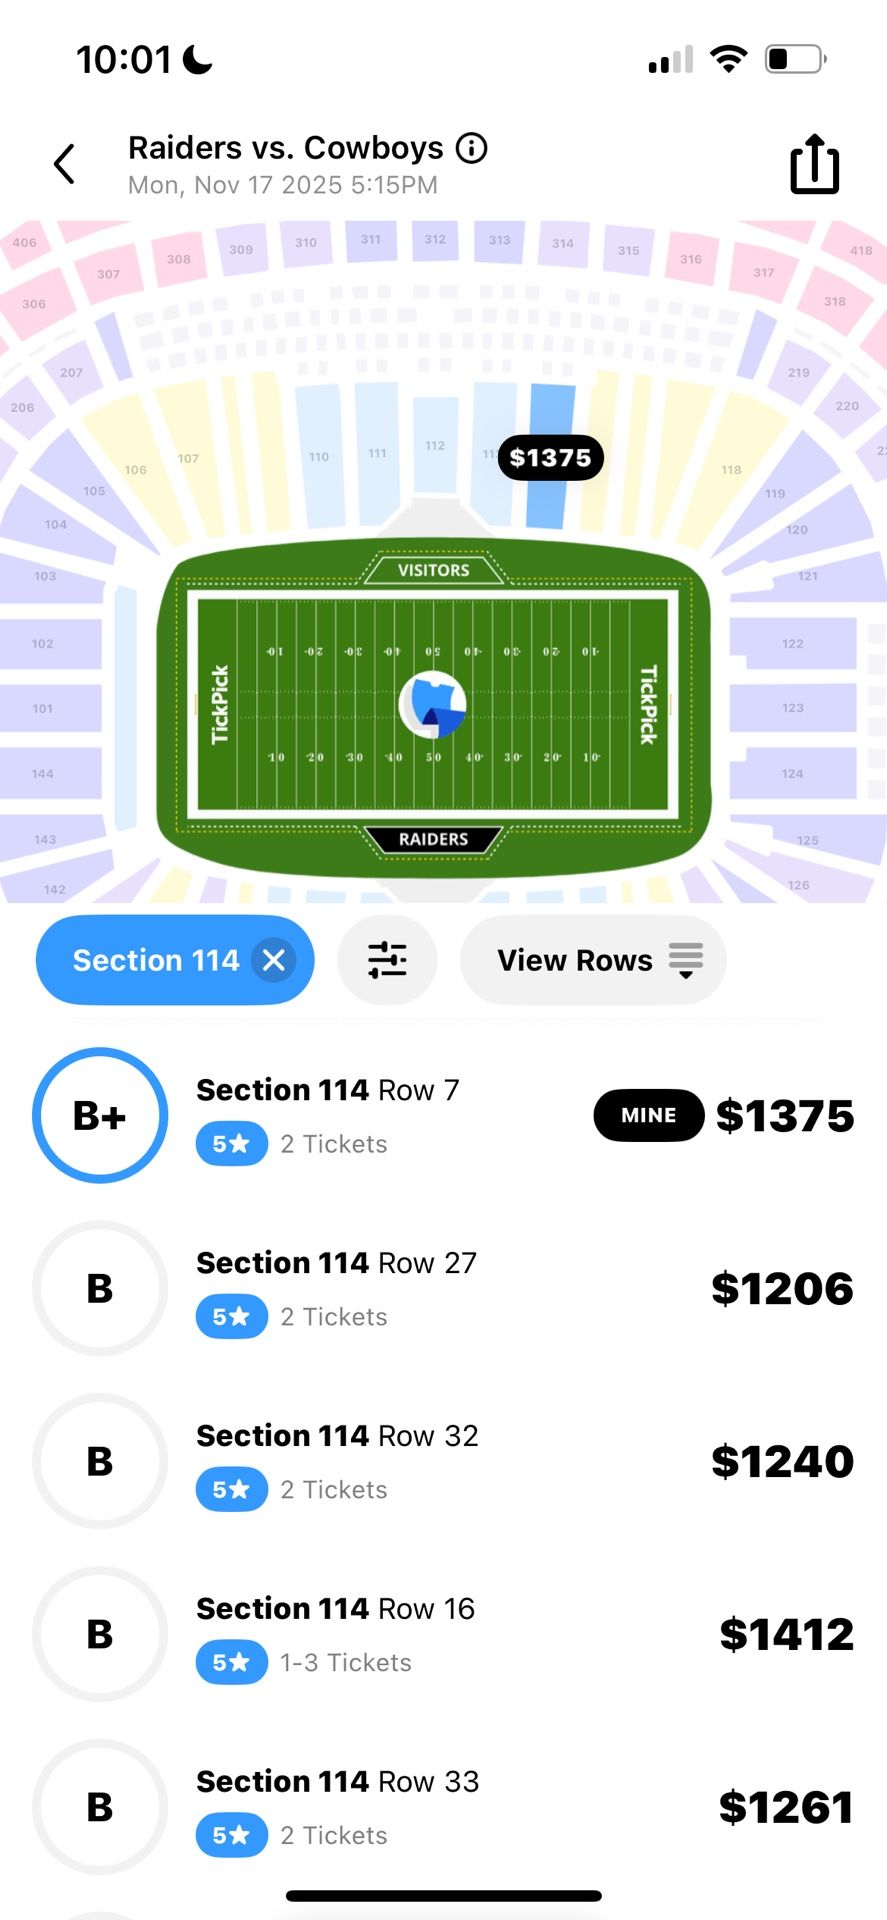This screenshot has height=1920, width=887.
Task: Select section 122 on the seating map
Action: 793,644
